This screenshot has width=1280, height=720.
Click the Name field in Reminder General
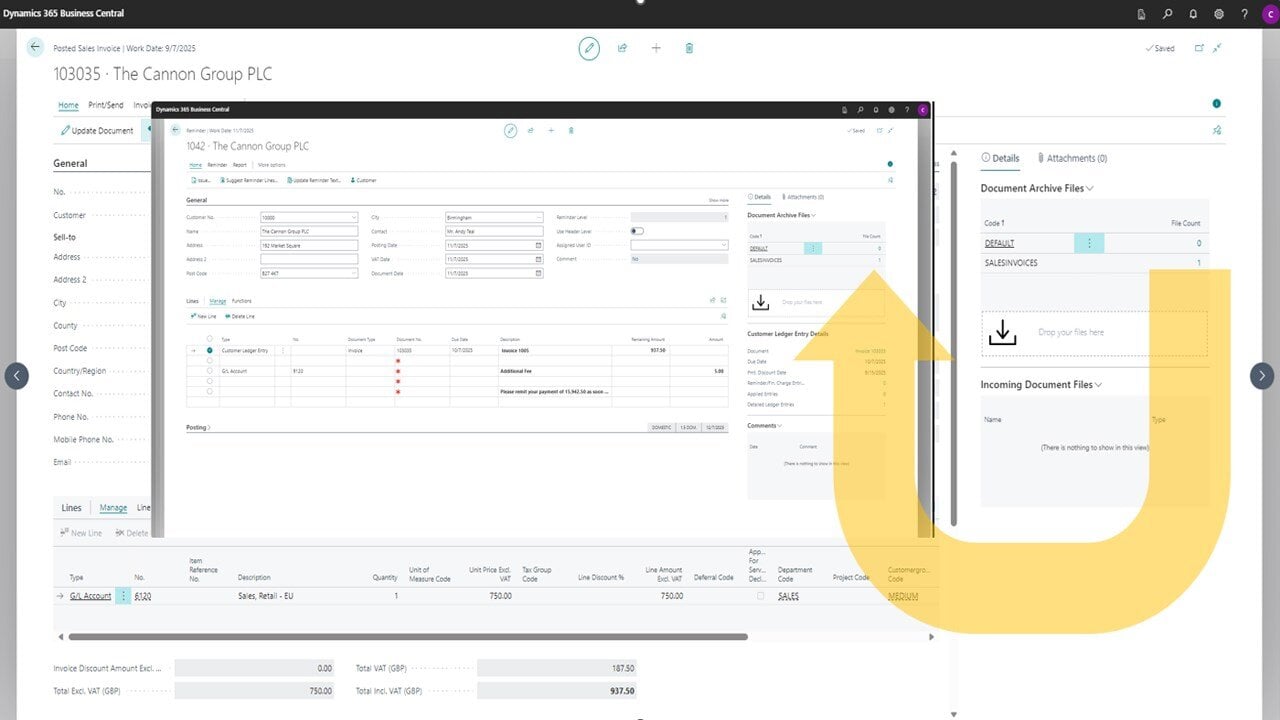coord(308,231)
